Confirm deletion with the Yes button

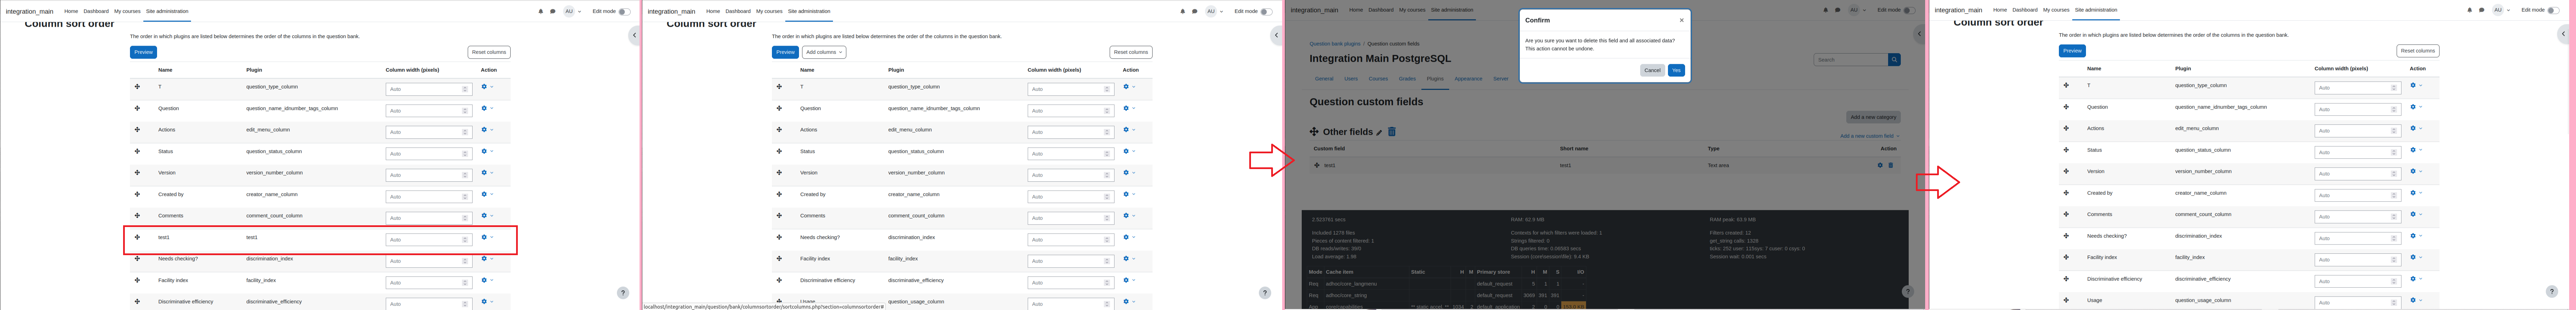point(1676,70)
